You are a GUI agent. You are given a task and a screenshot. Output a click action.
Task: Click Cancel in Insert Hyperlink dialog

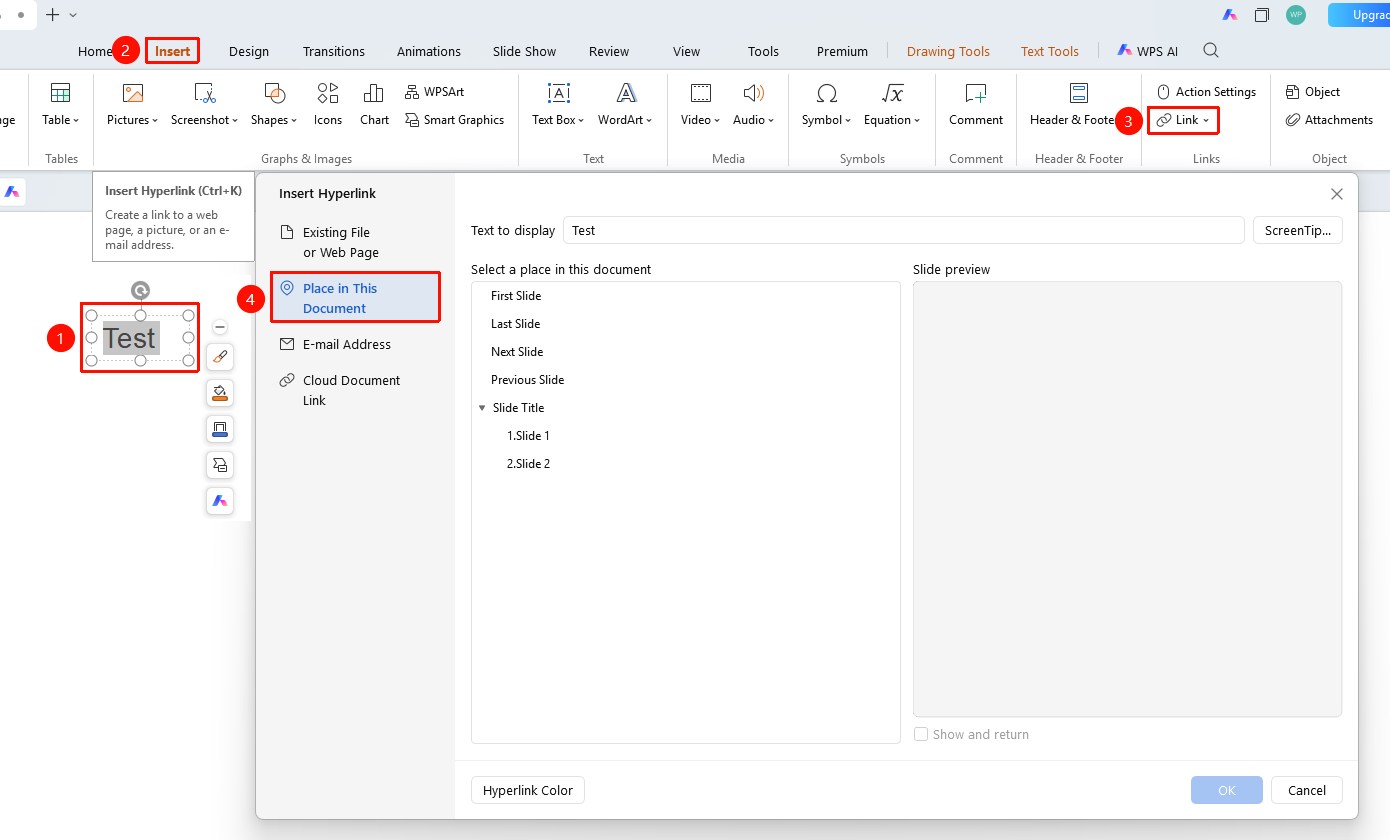(1306, 790)
